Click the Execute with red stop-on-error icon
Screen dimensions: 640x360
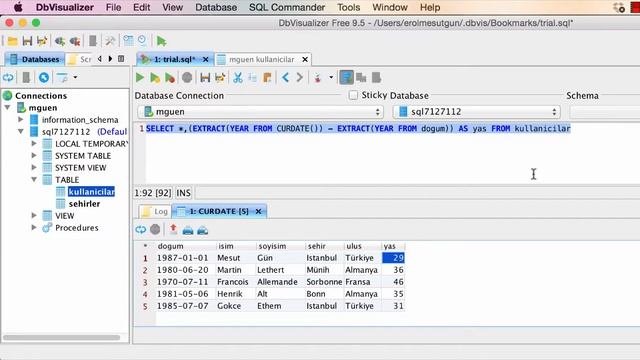click(x=170, y=78)
